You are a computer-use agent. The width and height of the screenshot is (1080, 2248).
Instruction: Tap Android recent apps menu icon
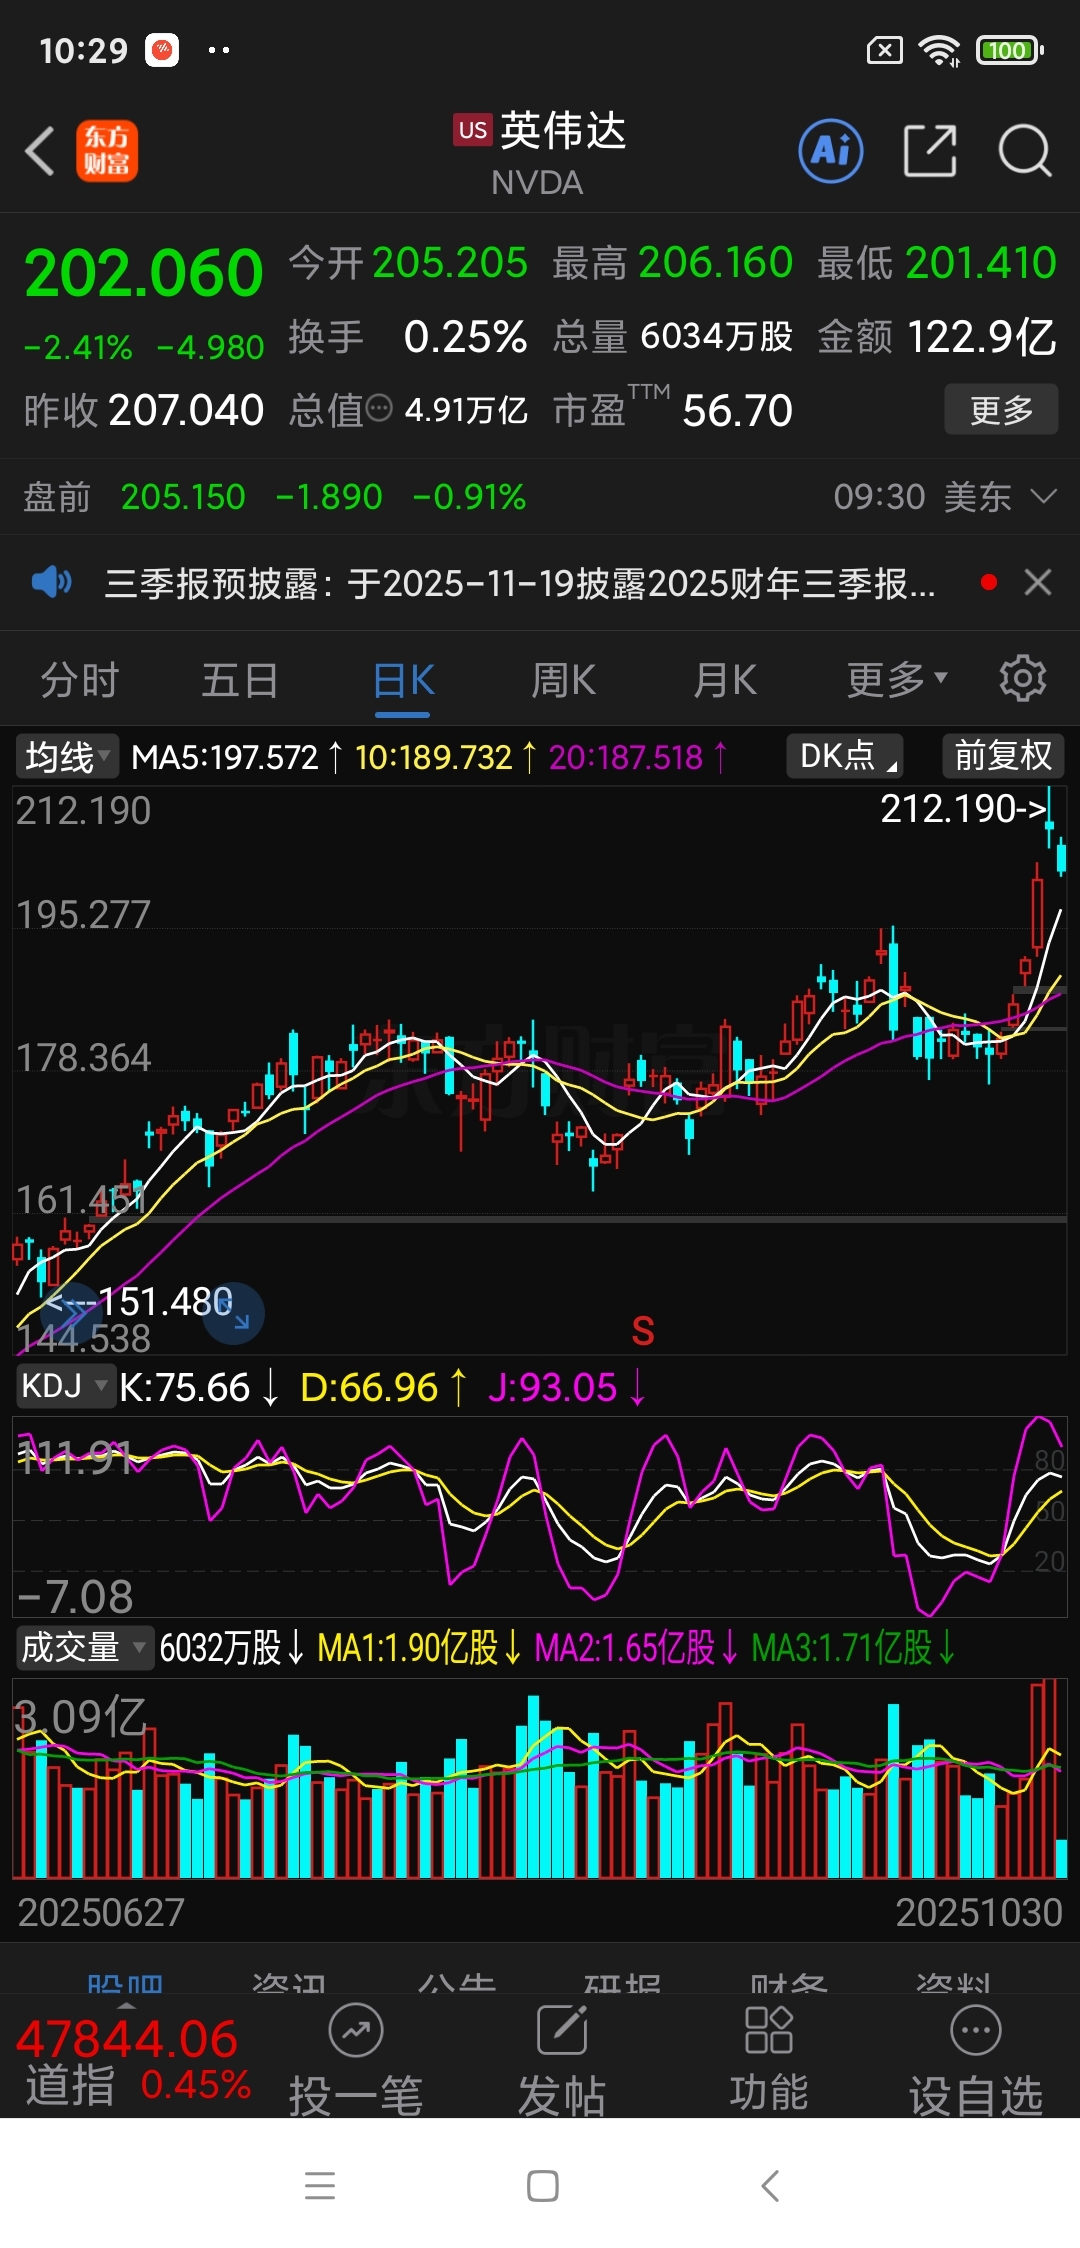pyautogui.click(x=320, y=2186)
